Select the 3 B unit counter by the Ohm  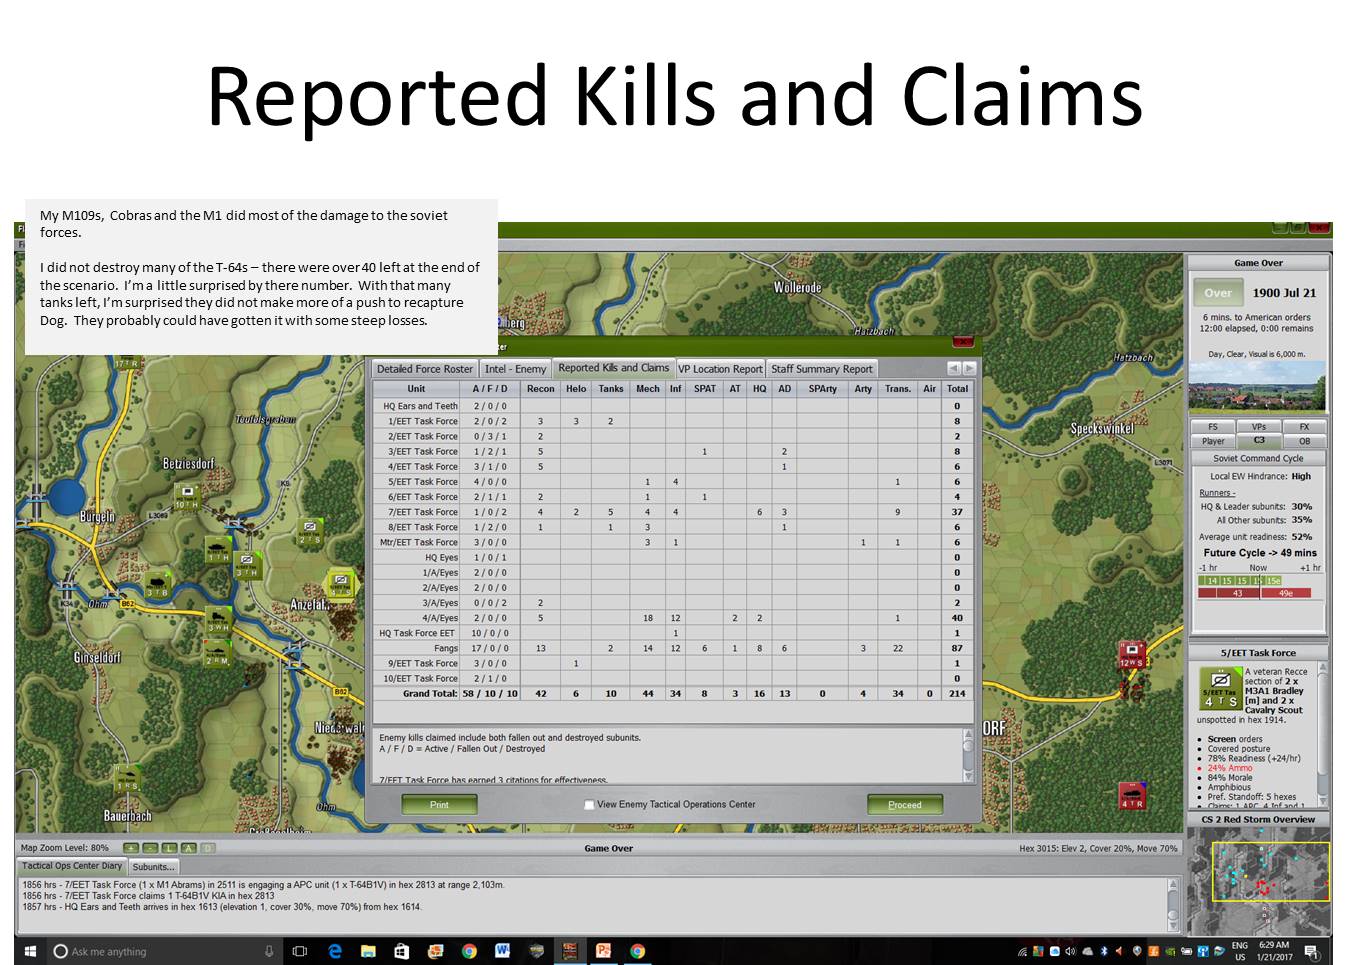[158, 584]
